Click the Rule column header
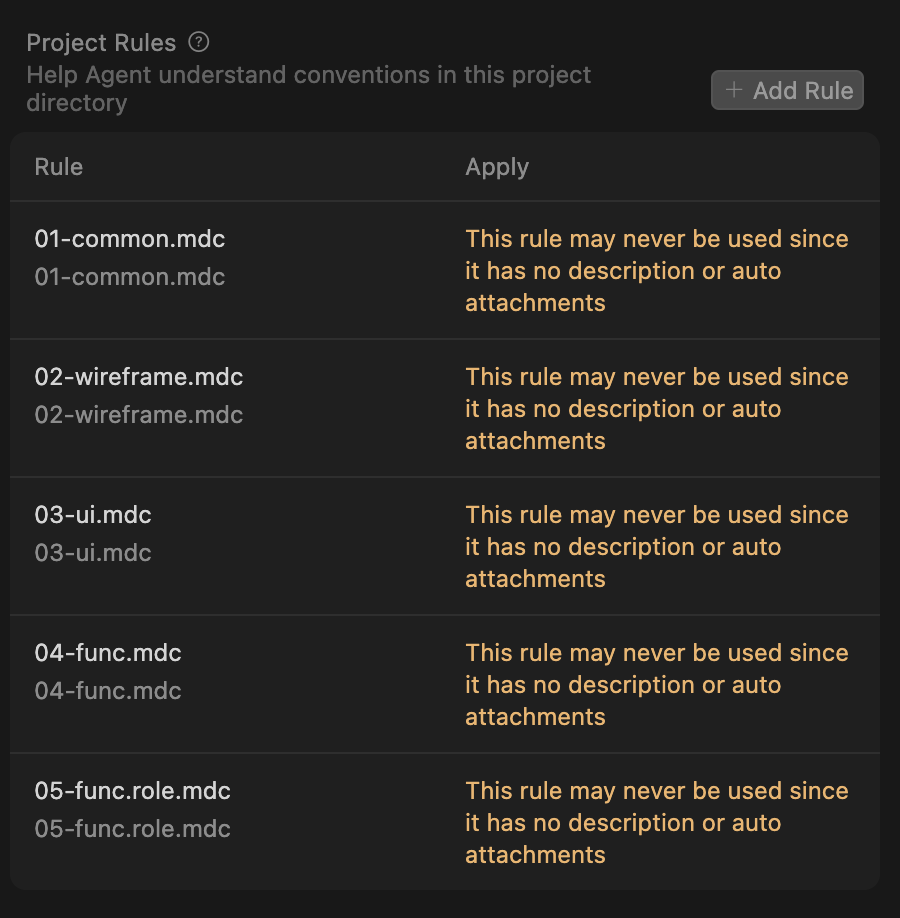The height and width of the screenshot is (918, 900). point(59,167)
